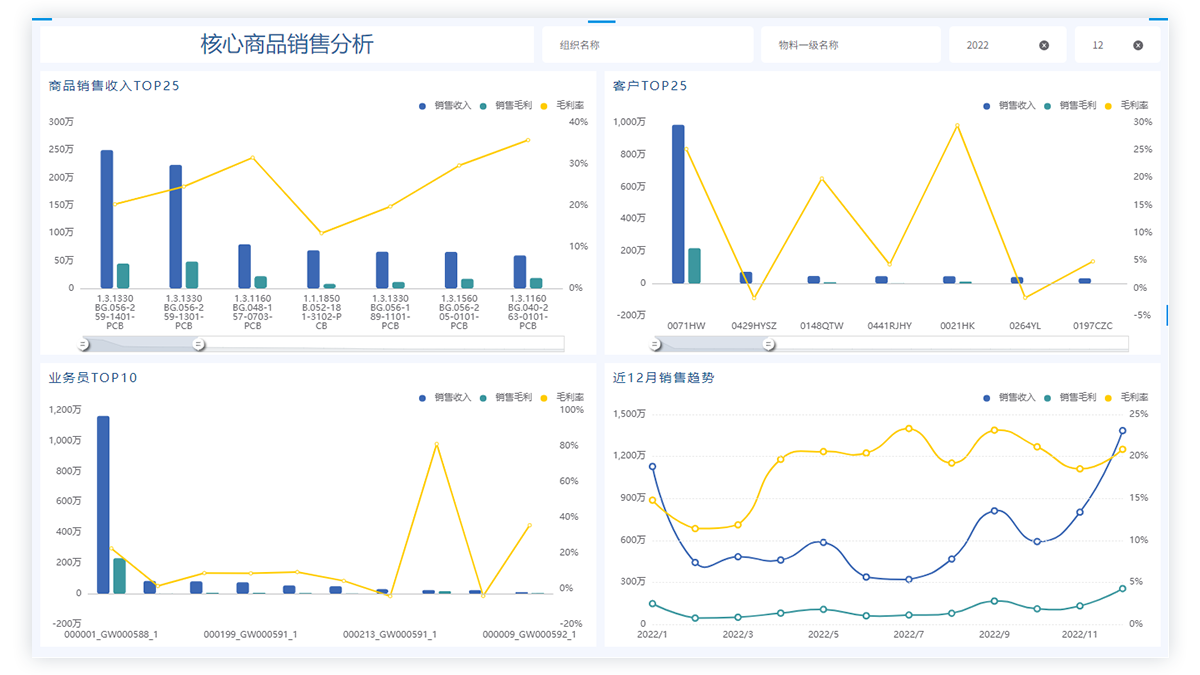This screenshot has width=1200, height=675.
Task: Toggle 销售毛利 legend in 商品销售收入TOP25
Action: (506, 105)
